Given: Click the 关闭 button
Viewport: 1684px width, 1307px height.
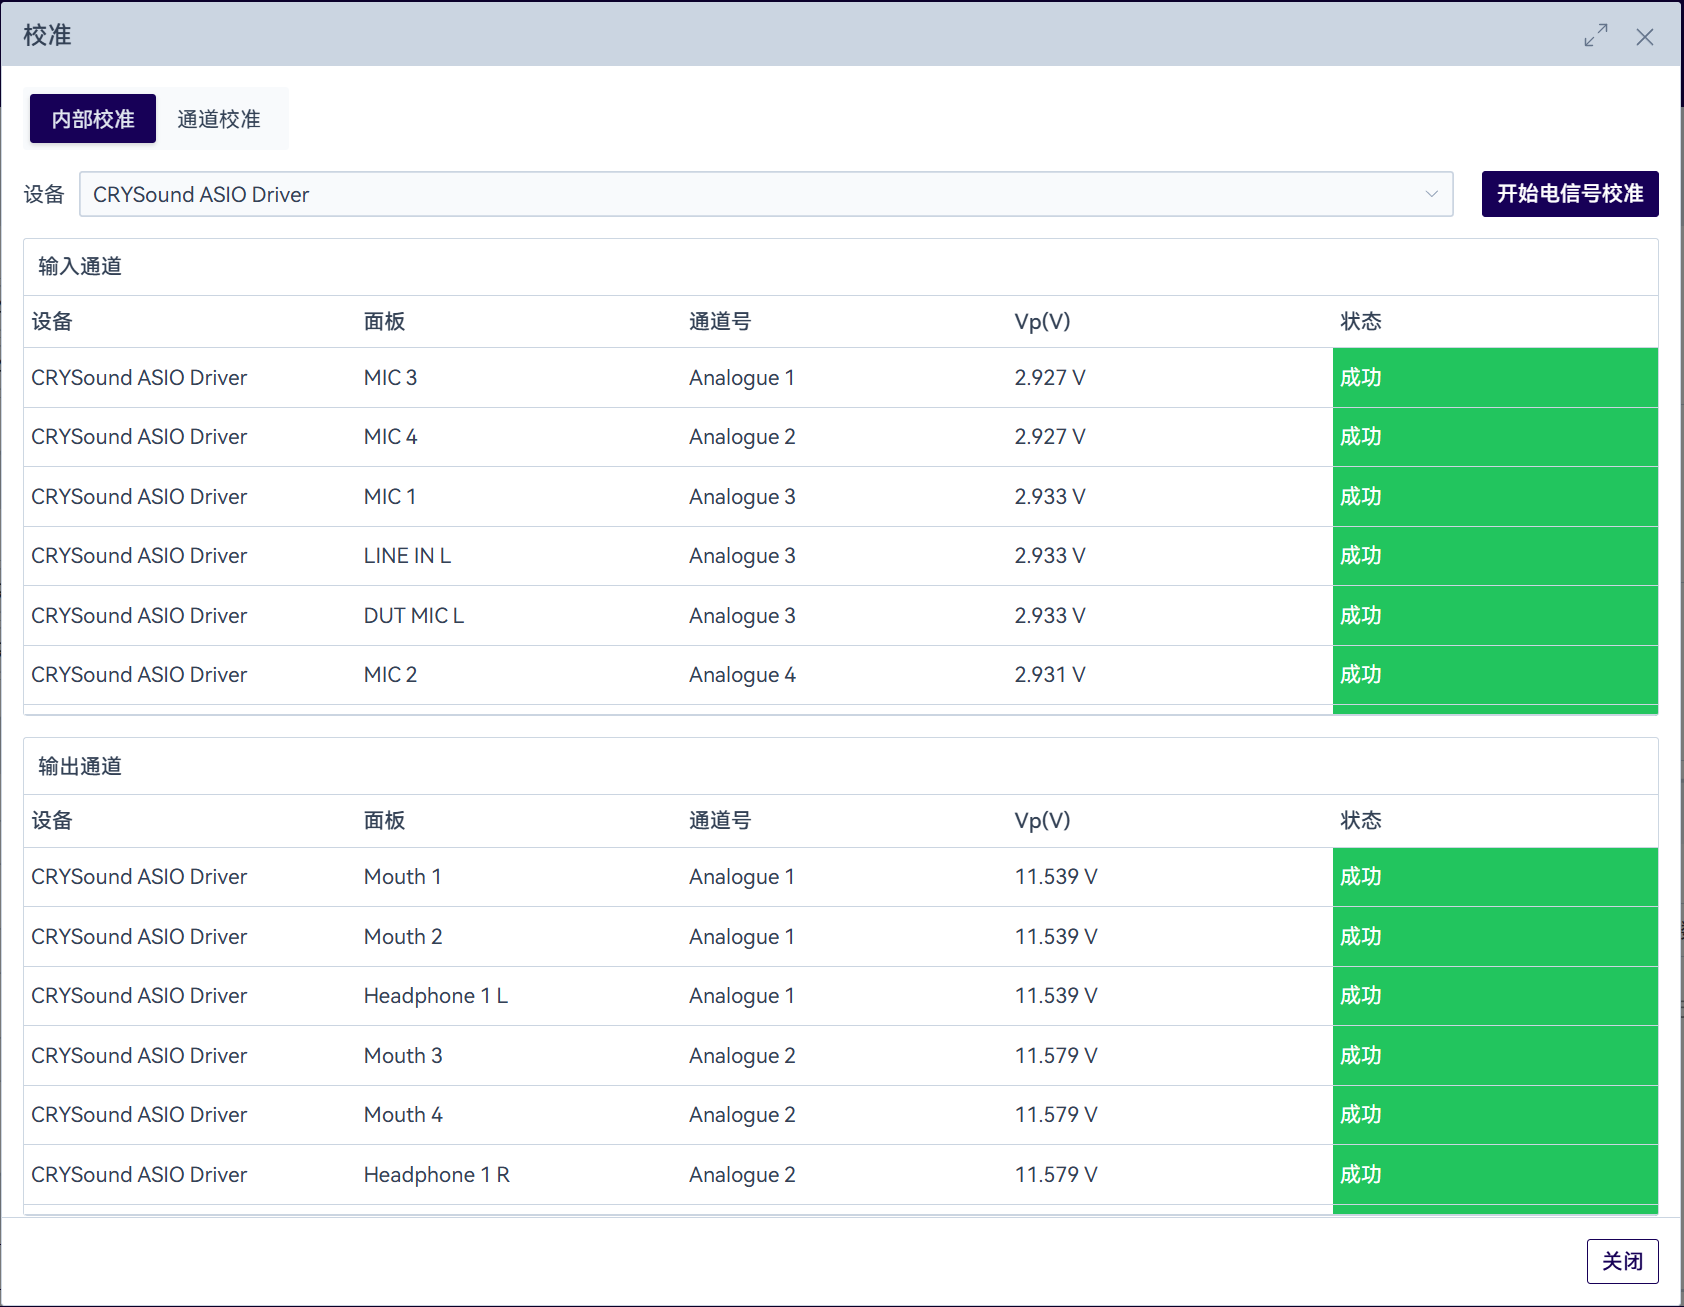Looking at the screenshot, I should tap(1621, 1261).
